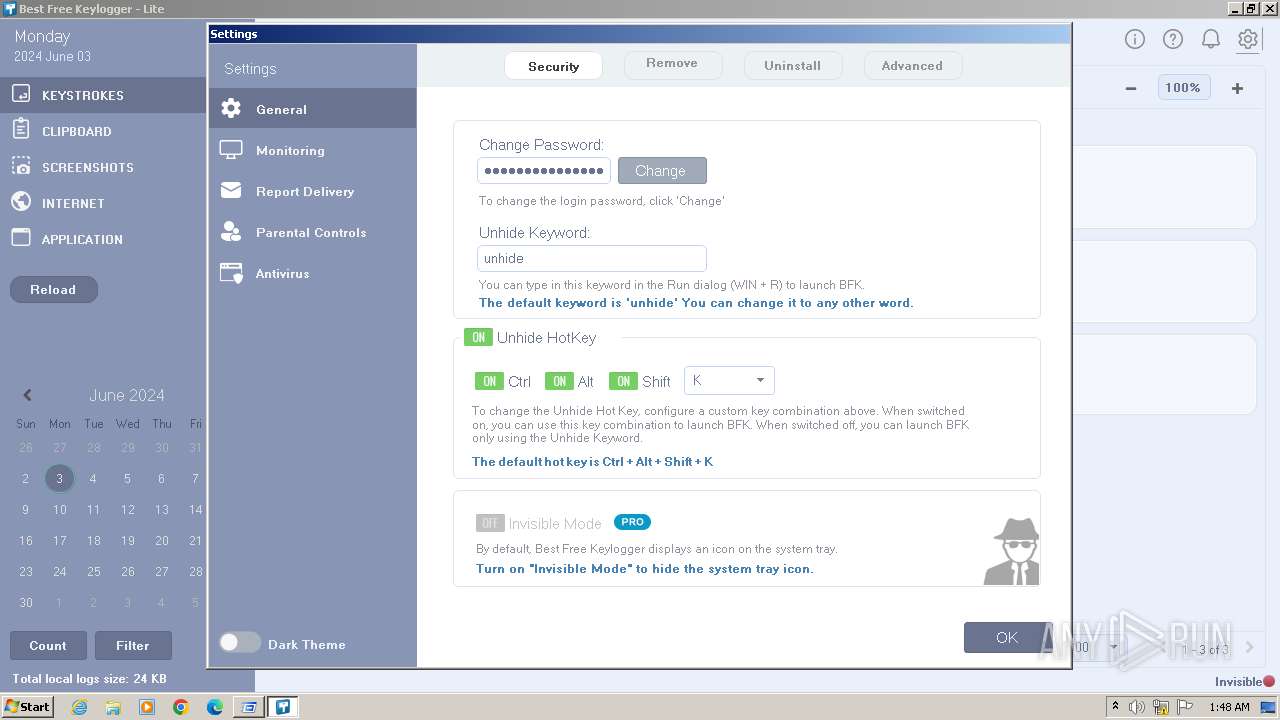Switch to the Uninstall tab
Image resolution: width=1280 pixels, height=720 pixels.
[792, 66]
